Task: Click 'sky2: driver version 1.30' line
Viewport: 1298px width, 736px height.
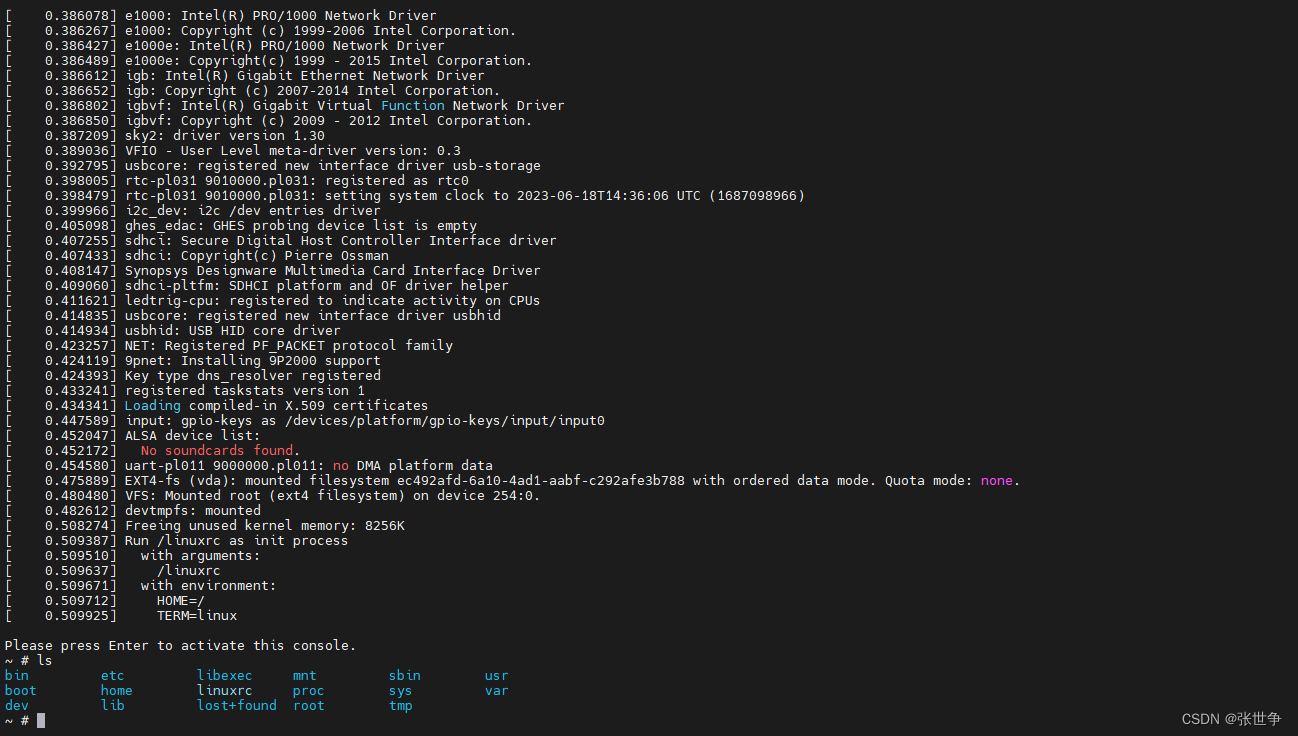Action: pyautogui.click(x=225, y=136)
